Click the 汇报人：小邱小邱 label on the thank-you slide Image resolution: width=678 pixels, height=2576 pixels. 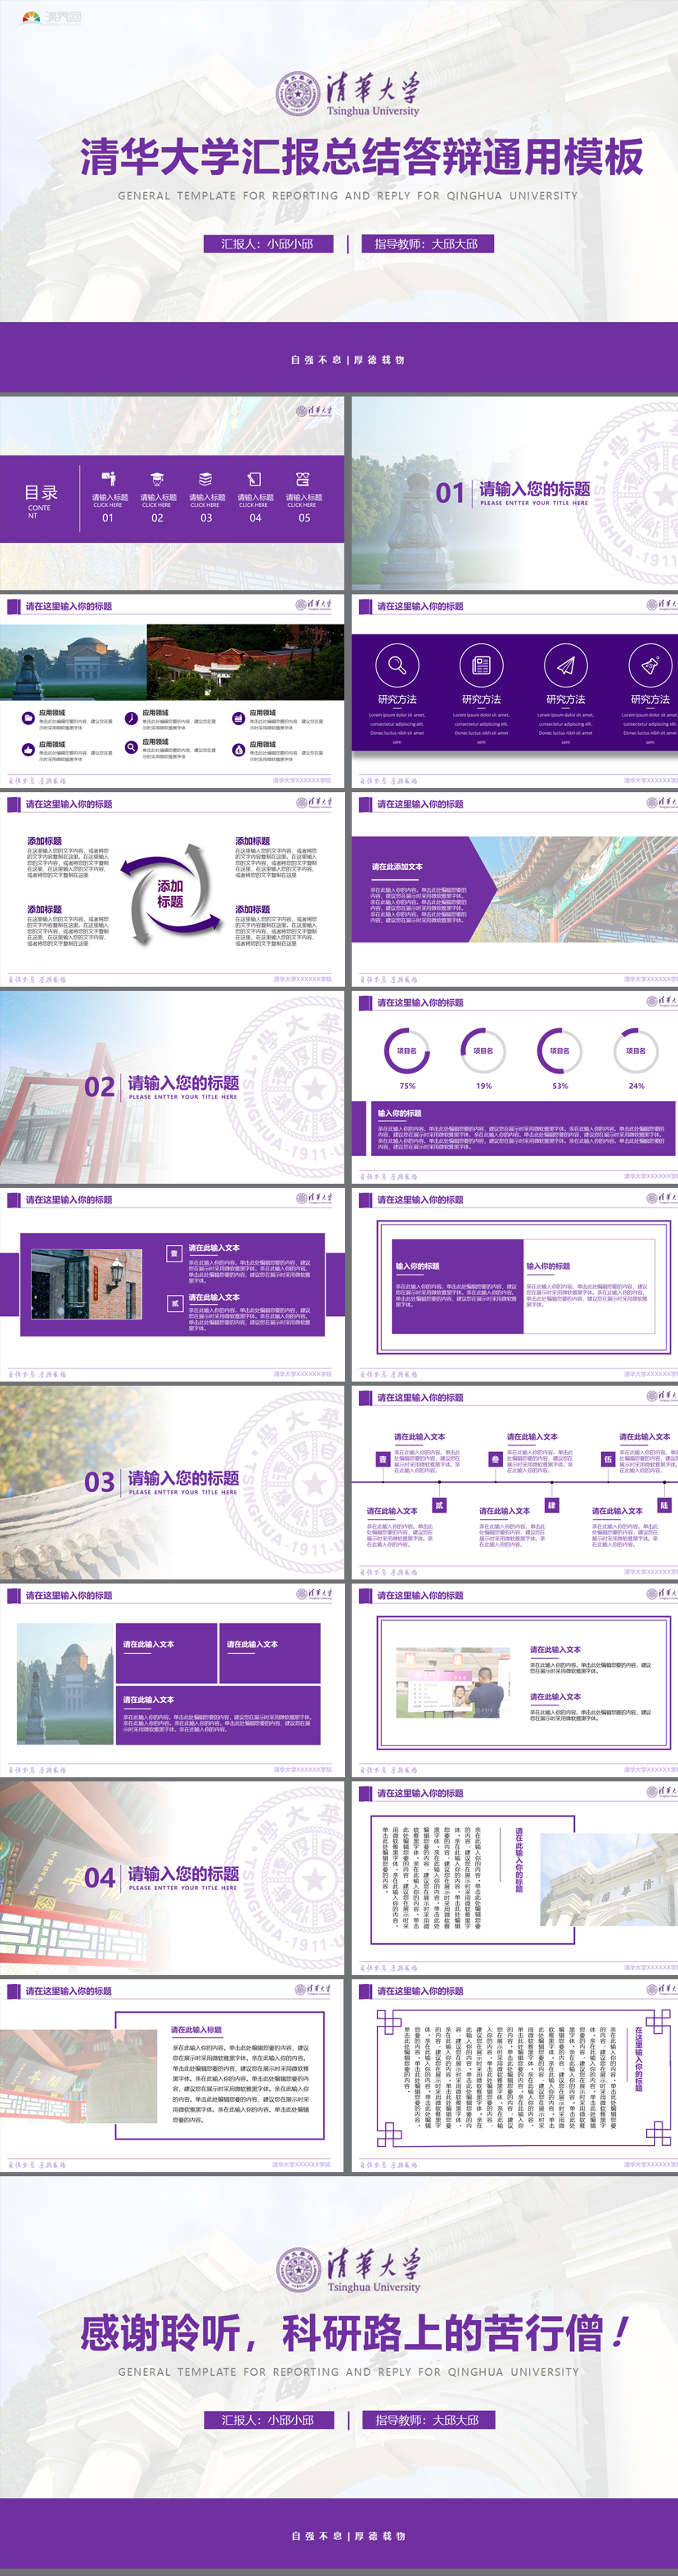268,2420
